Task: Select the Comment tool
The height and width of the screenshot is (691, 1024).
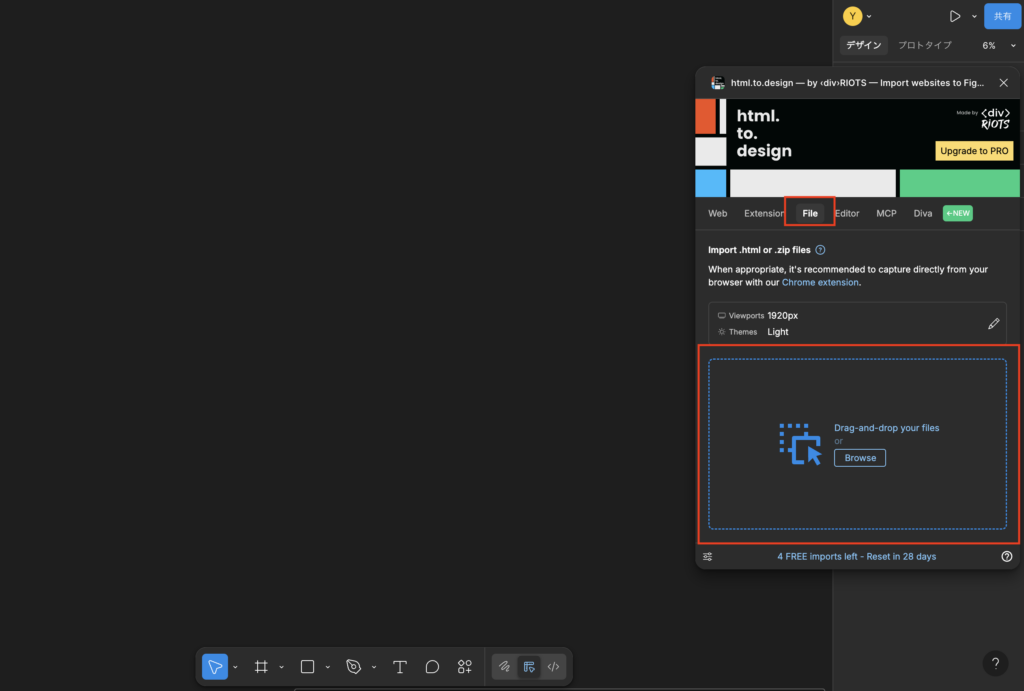Action: click(x=432, y=666)
